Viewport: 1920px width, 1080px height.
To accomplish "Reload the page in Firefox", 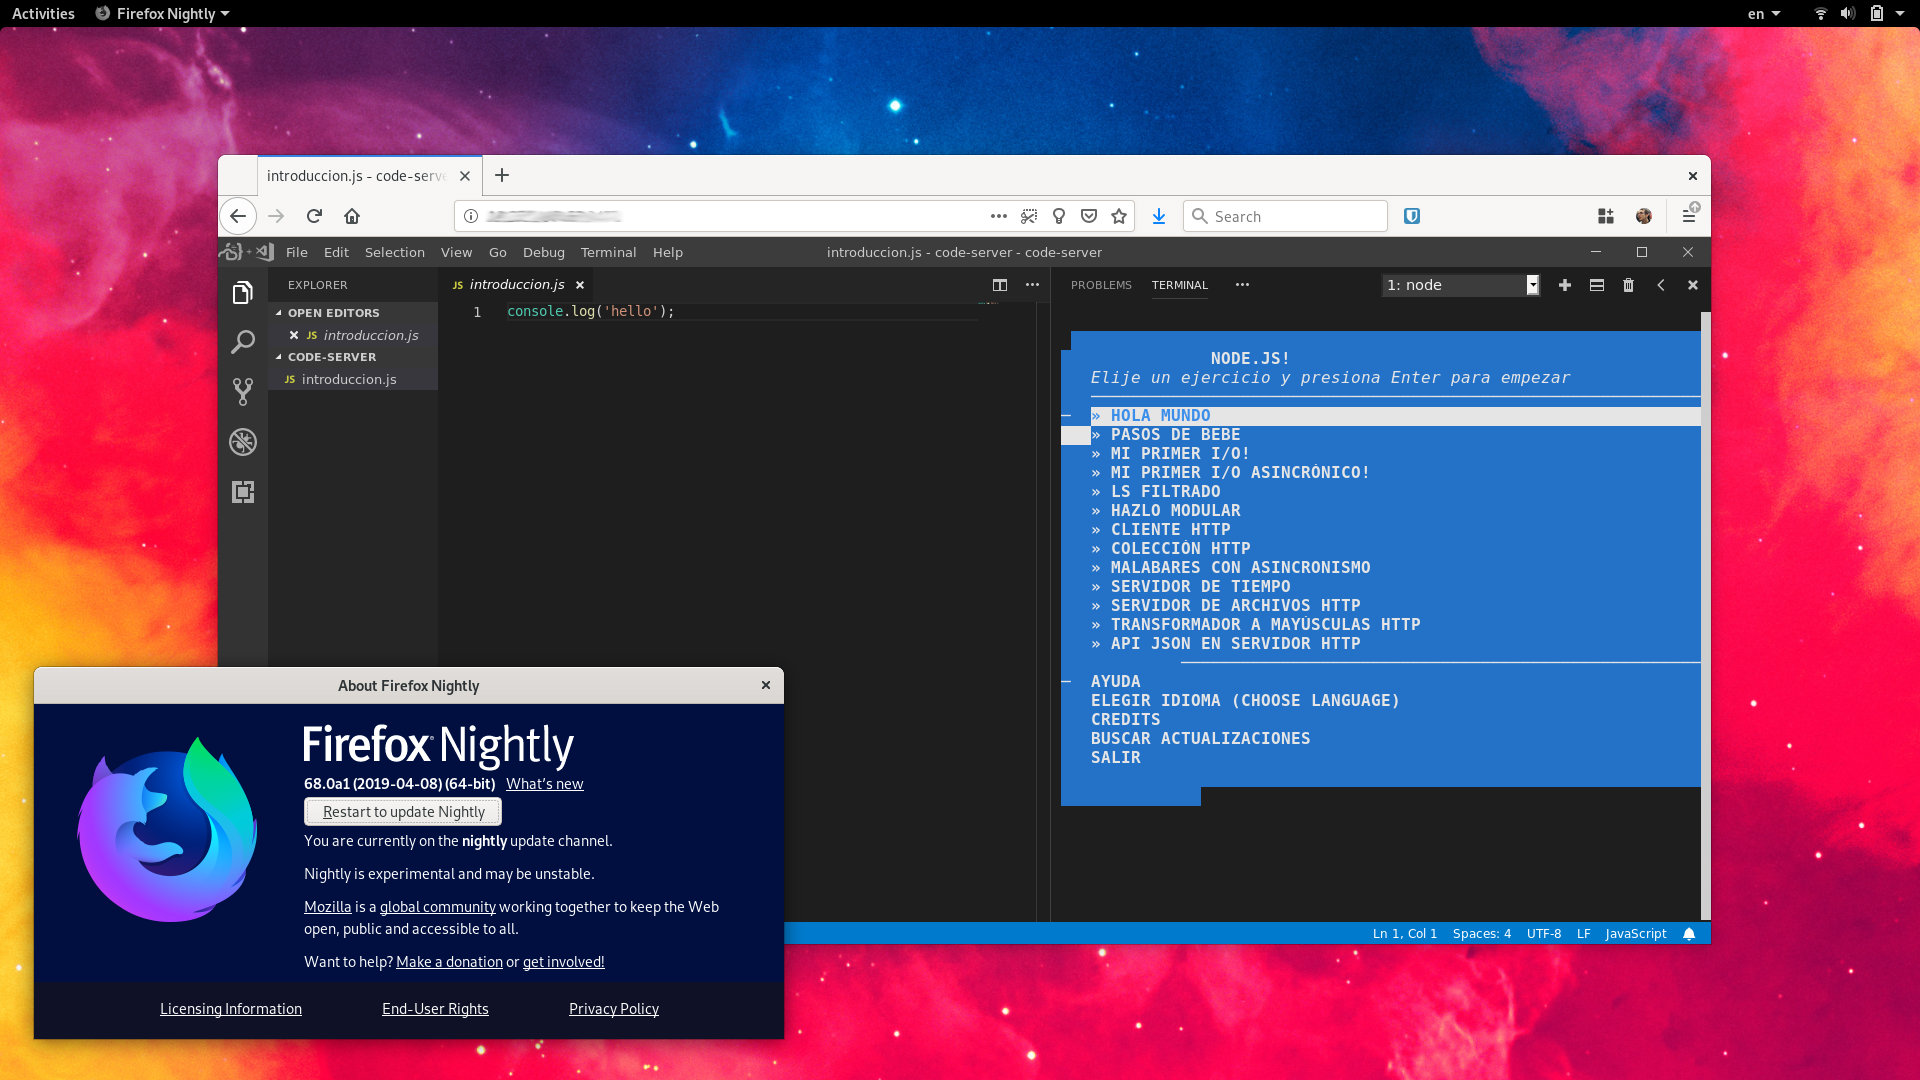I will pyautogui.click(x=314, y=216).
